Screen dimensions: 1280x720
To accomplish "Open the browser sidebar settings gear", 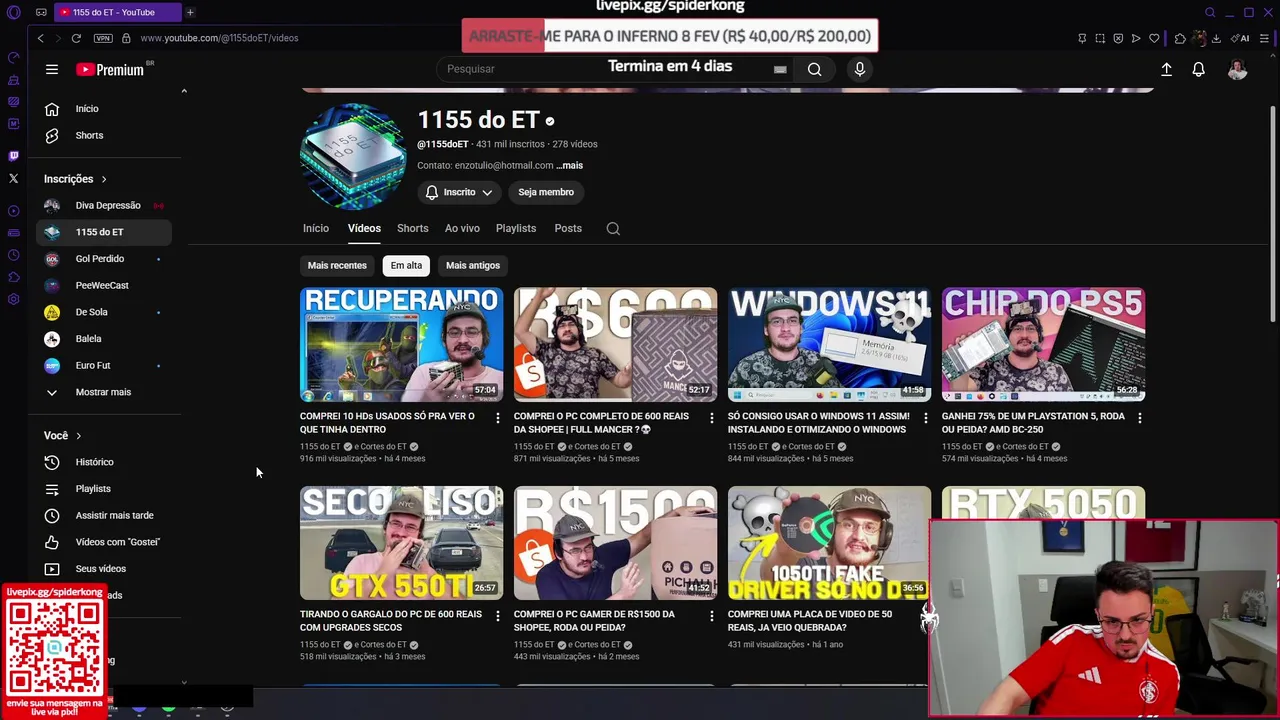I will [x=13, y=299].
